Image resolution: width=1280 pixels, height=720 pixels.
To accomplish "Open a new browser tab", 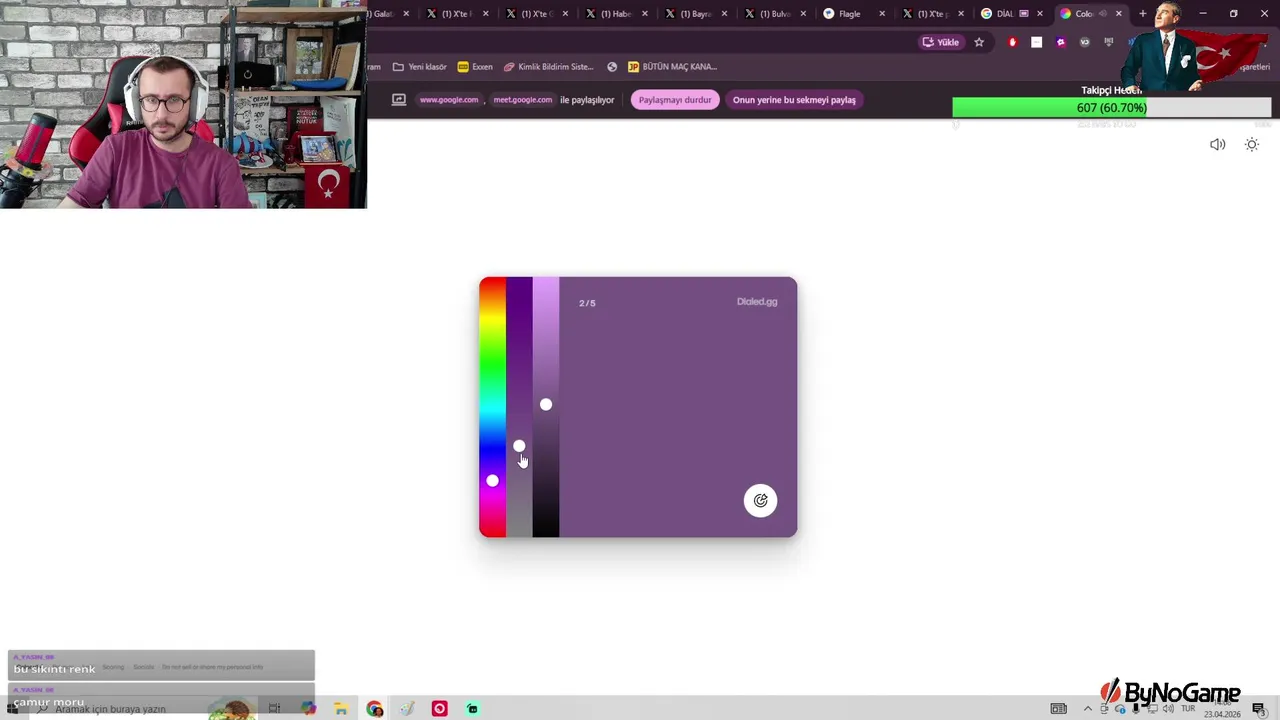I will click(x=1143, y=14).
